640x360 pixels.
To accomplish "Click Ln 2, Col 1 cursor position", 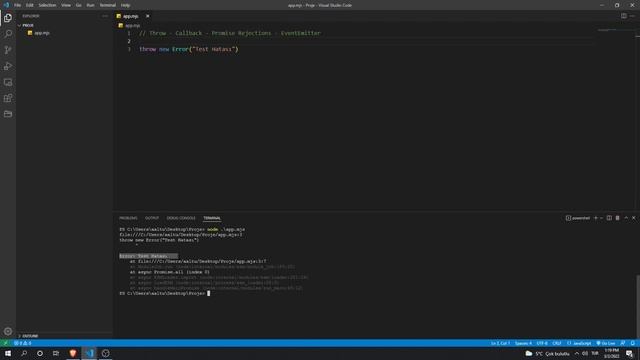I will point(500,343).
